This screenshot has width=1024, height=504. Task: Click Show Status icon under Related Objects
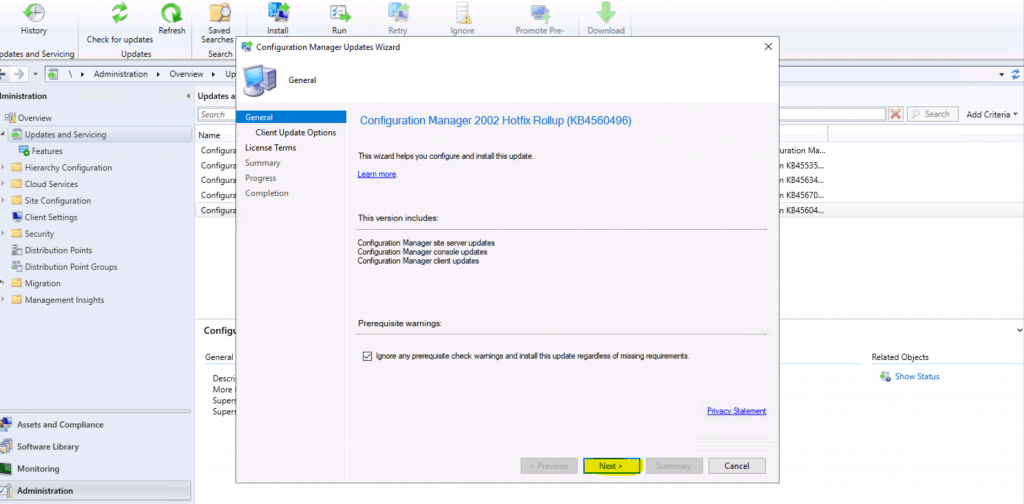(886, 377)
